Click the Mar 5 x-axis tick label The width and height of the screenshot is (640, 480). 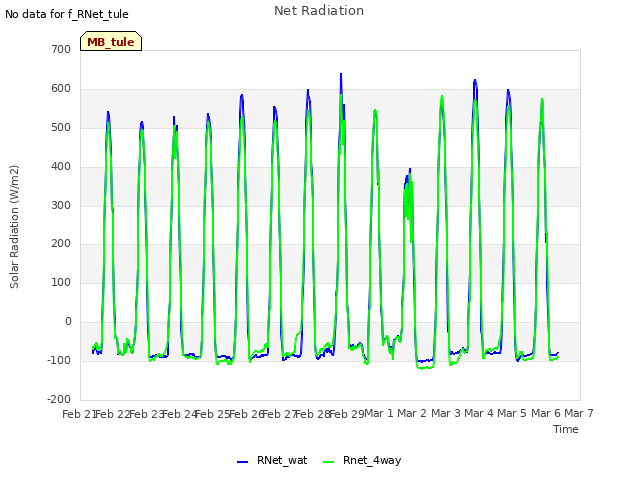point(512,413)
